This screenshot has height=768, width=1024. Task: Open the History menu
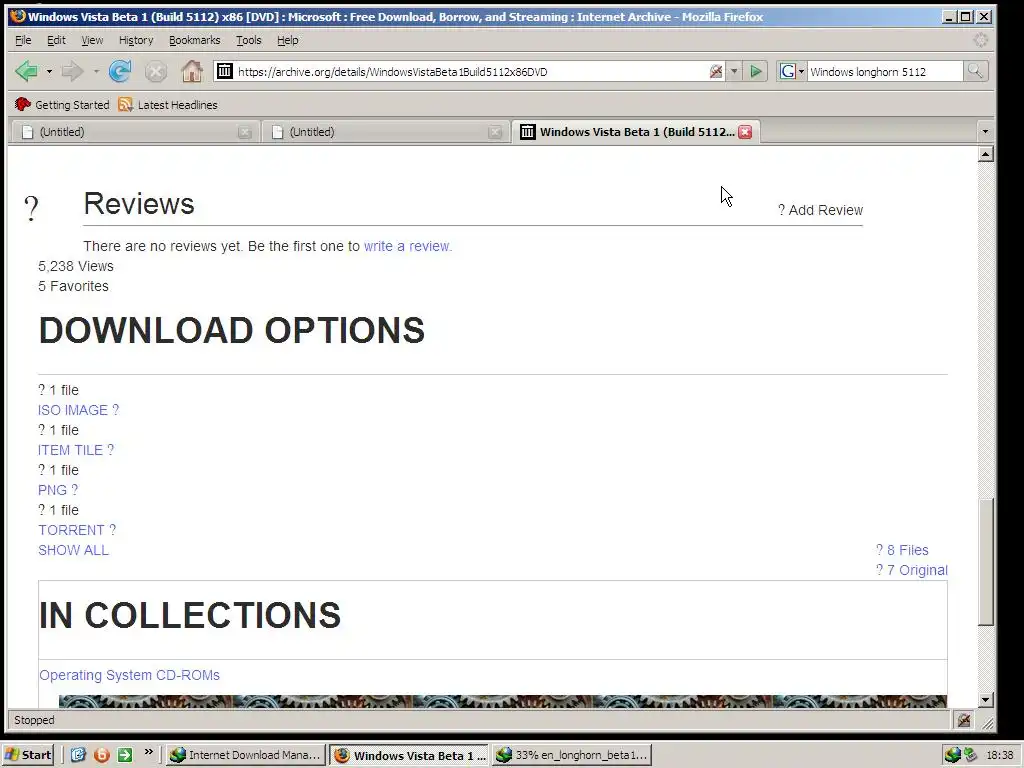click(x=136, y=40)
